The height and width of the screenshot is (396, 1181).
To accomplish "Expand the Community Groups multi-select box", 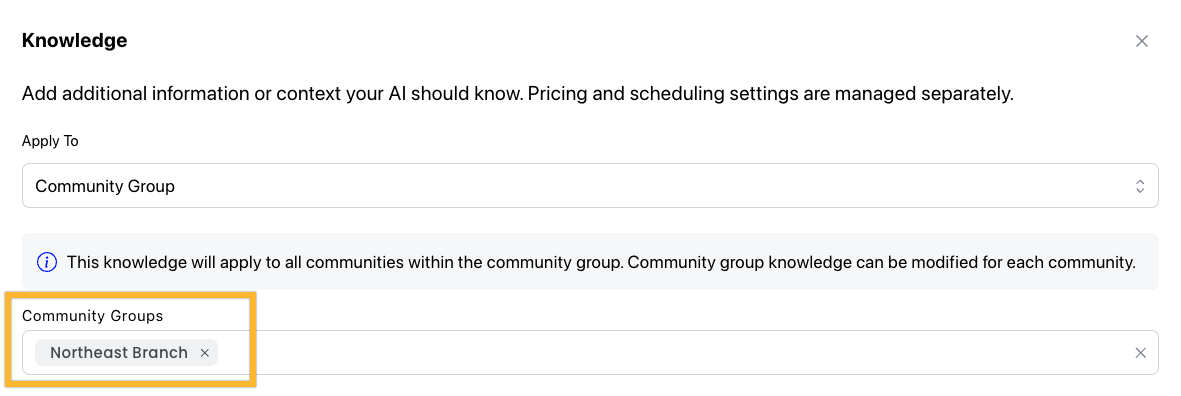I will click(590, 353).
